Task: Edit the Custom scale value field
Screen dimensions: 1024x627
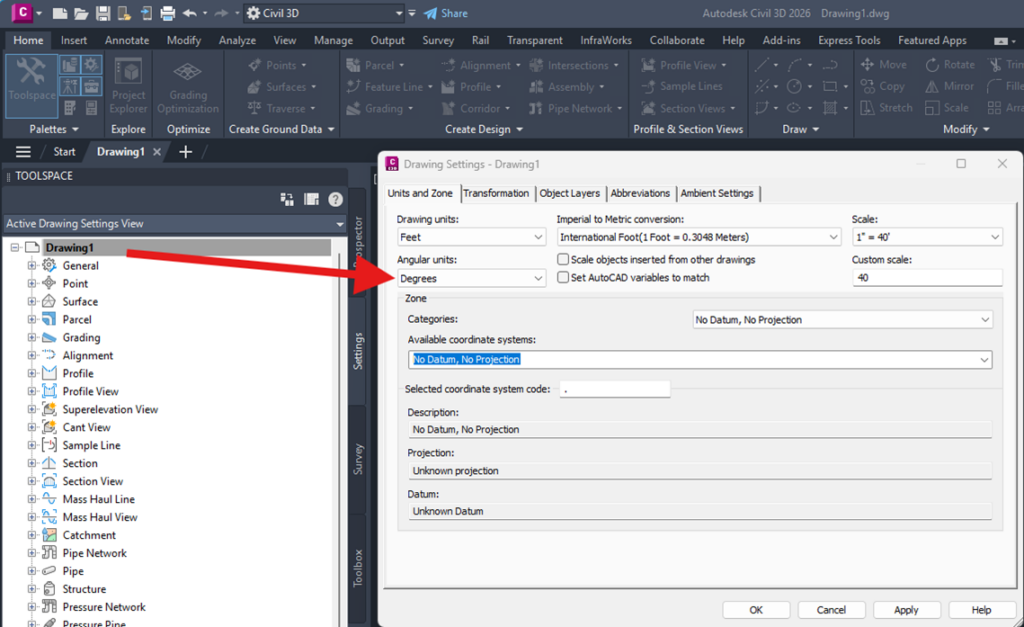Action: 926,277
